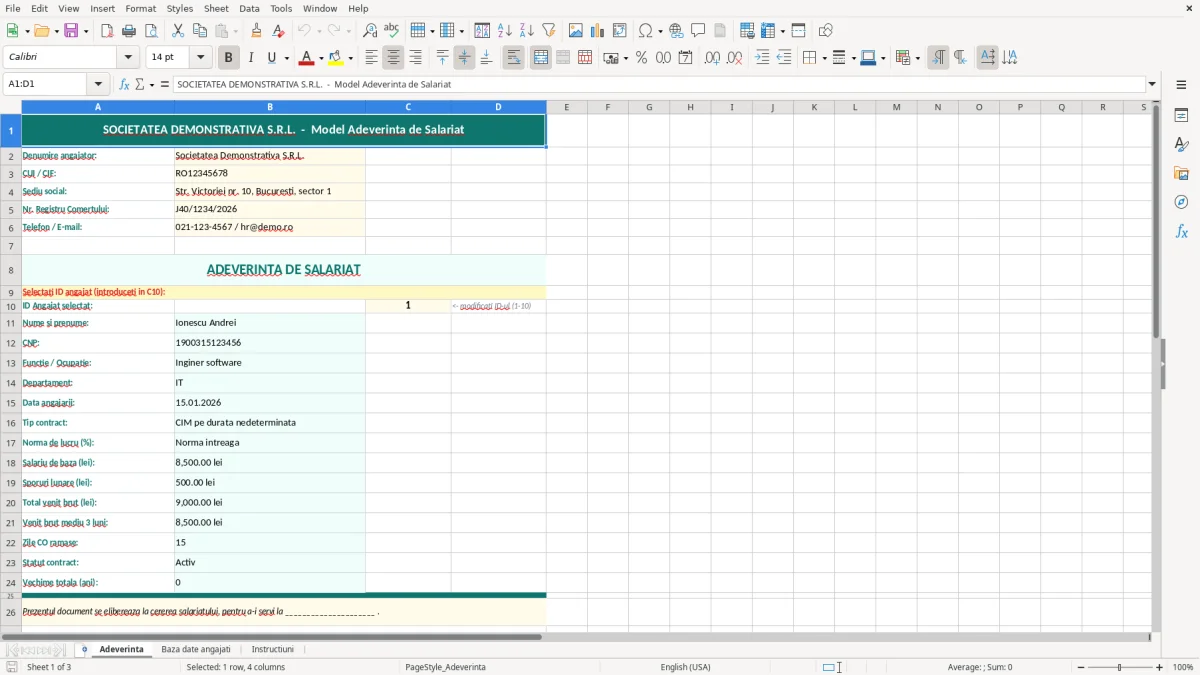This screenshot has width=1200, height=675.
Task: Apply the red font color swatch
Action: (x=306, y=58)
